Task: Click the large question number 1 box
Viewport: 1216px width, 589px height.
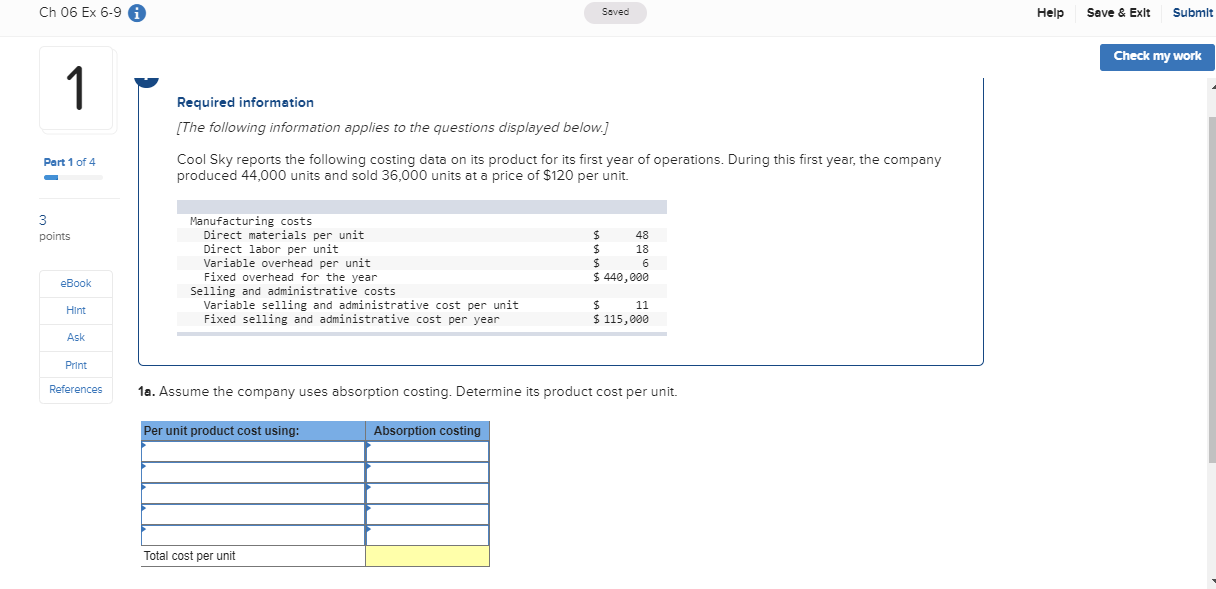Action: click(x=77, y=89)
